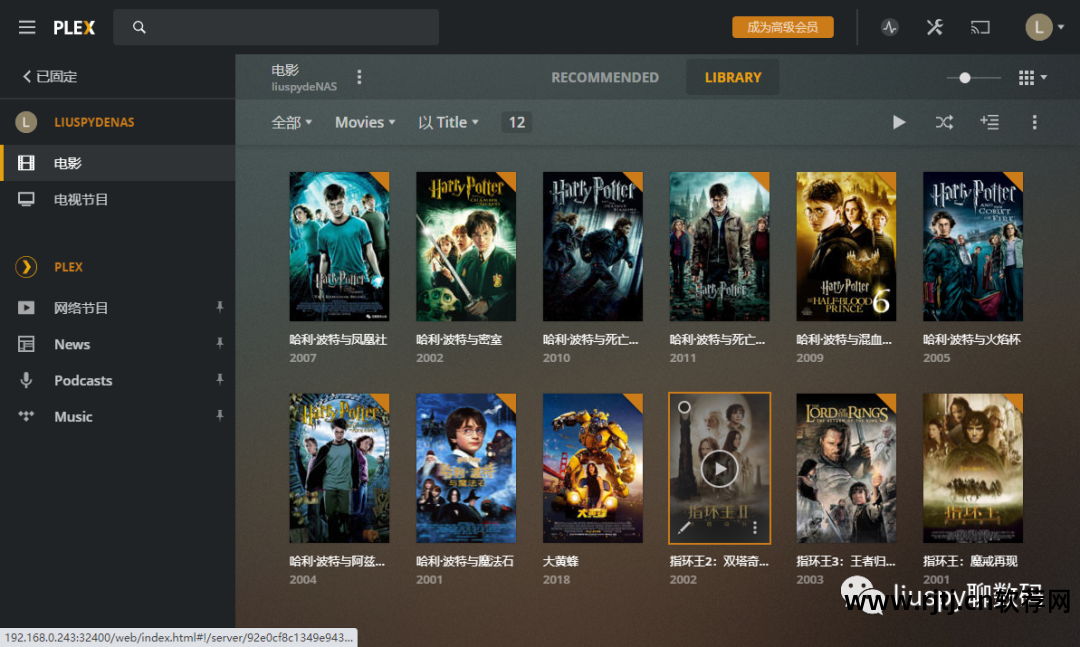Focus the search input field

276,28
